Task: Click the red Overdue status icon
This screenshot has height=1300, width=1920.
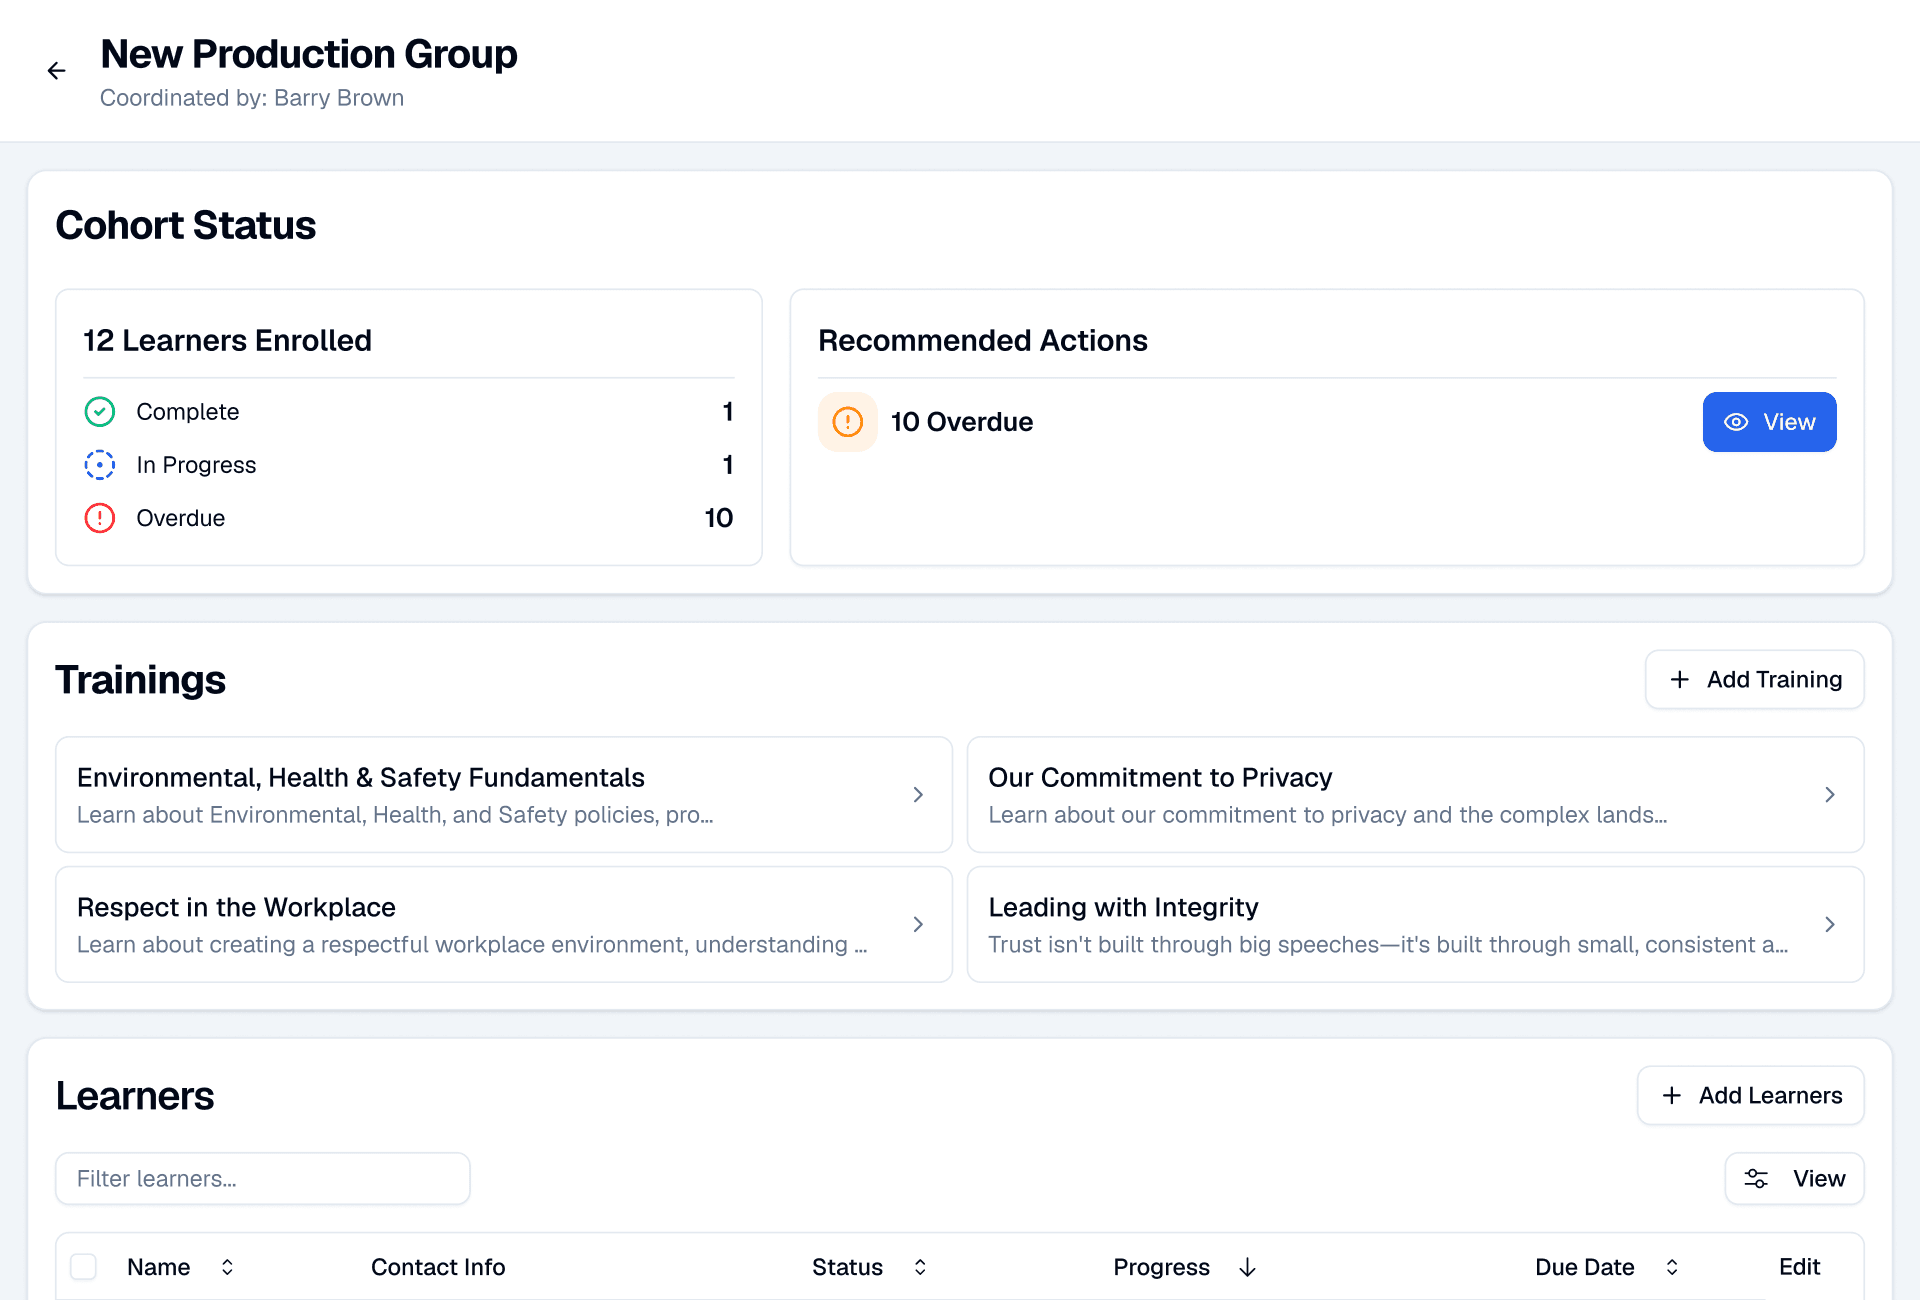Action: (x=99, y=518)
